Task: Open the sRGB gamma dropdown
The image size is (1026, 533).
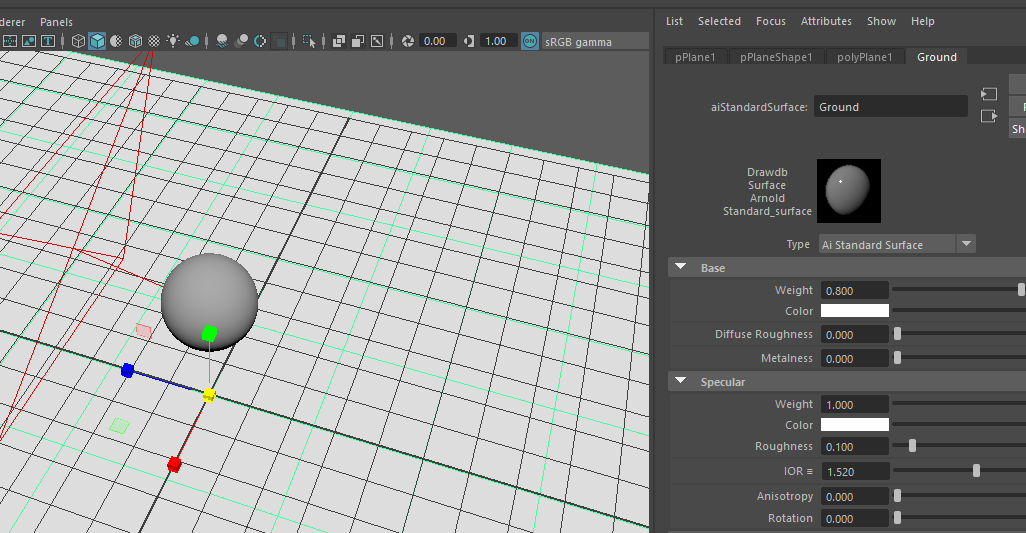Action: click(595, 42)
